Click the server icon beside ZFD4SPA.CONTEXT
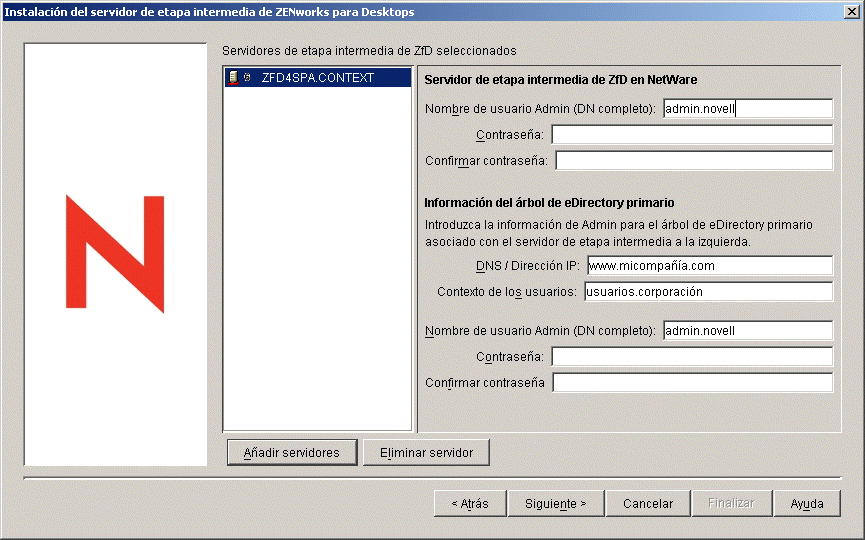The image size is (865, 540). [x=233, y=78]
